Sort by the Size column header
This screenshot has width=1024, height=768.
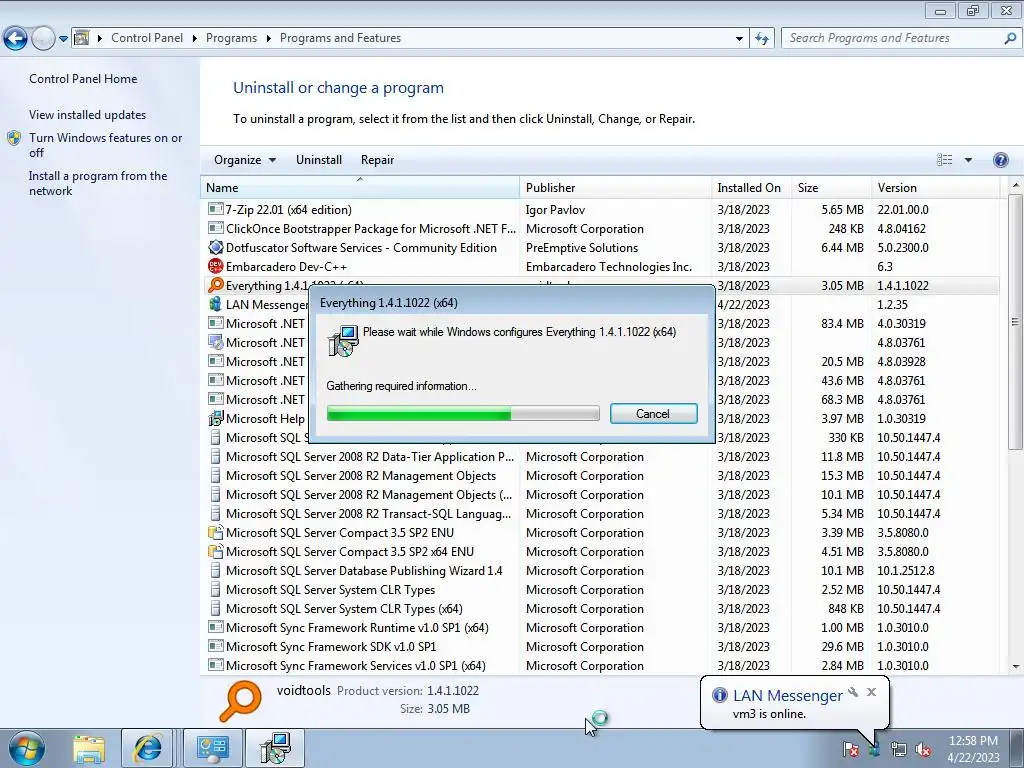tap(831, 187)
